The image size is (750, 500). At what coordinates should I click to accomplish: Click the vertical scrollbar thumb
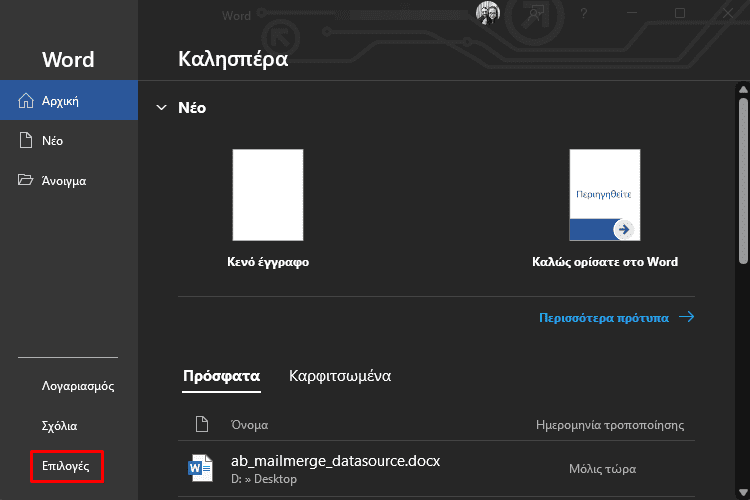(x=743, y=181)
